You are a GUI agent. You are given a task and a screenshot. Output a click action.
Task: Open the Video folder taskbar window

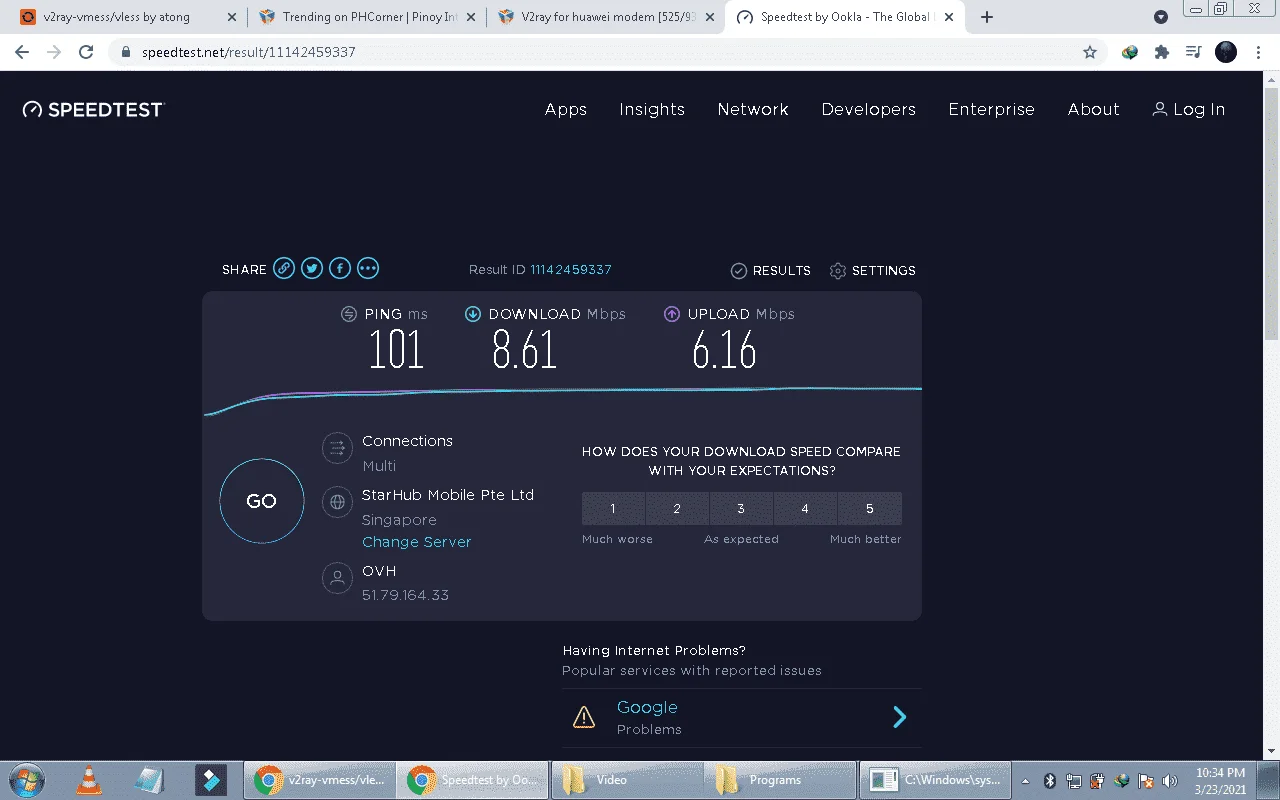click(x=628, y=780)
